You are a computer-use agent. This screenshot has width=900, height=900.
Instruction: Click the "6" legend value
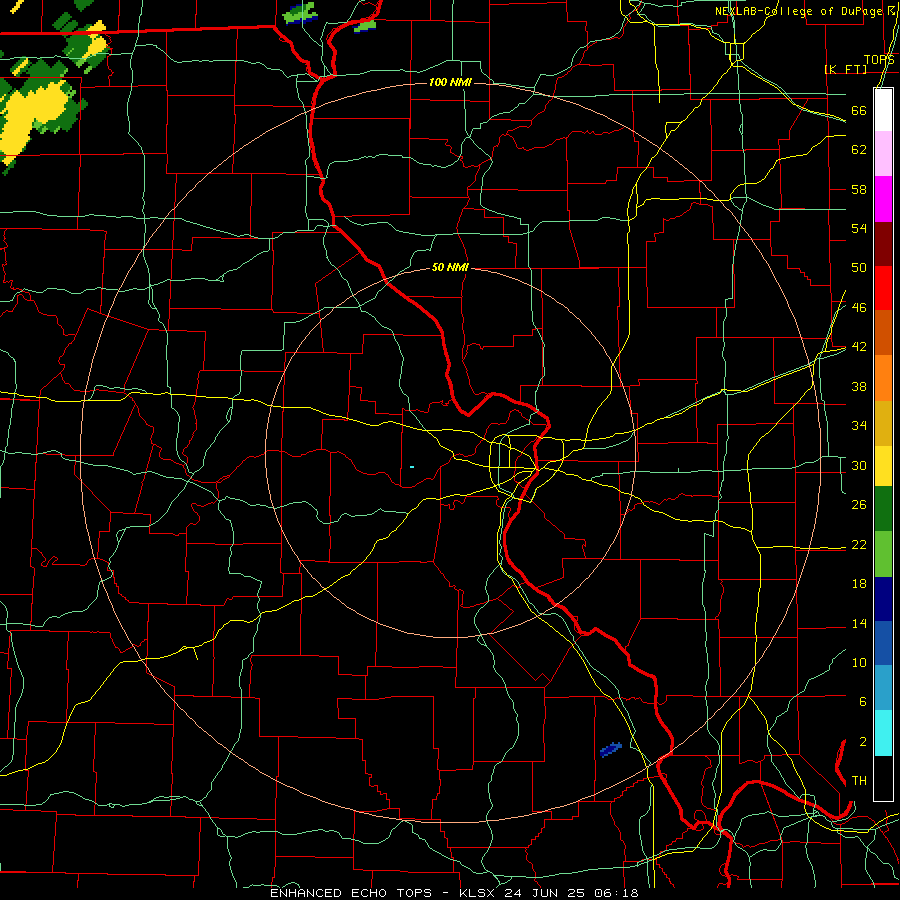coord(862,702)
